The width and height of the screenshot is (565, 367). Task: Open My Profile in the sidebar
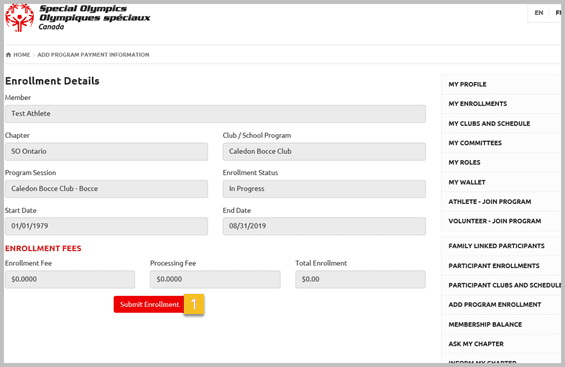pyautogui.click(x=467, y=84)
